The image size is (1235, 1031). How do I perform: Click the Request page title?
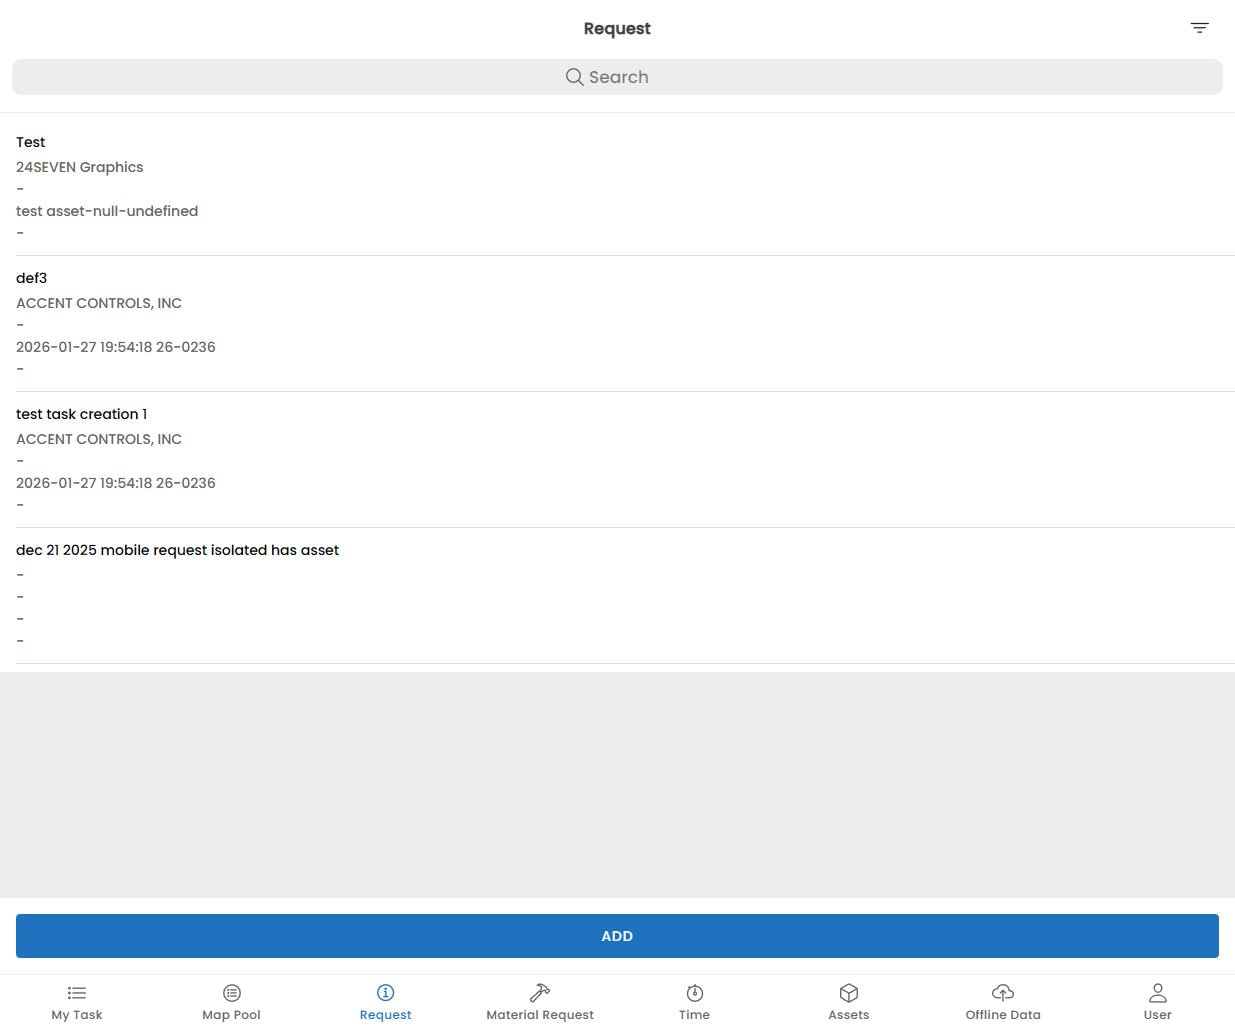[x=617, y=29]
